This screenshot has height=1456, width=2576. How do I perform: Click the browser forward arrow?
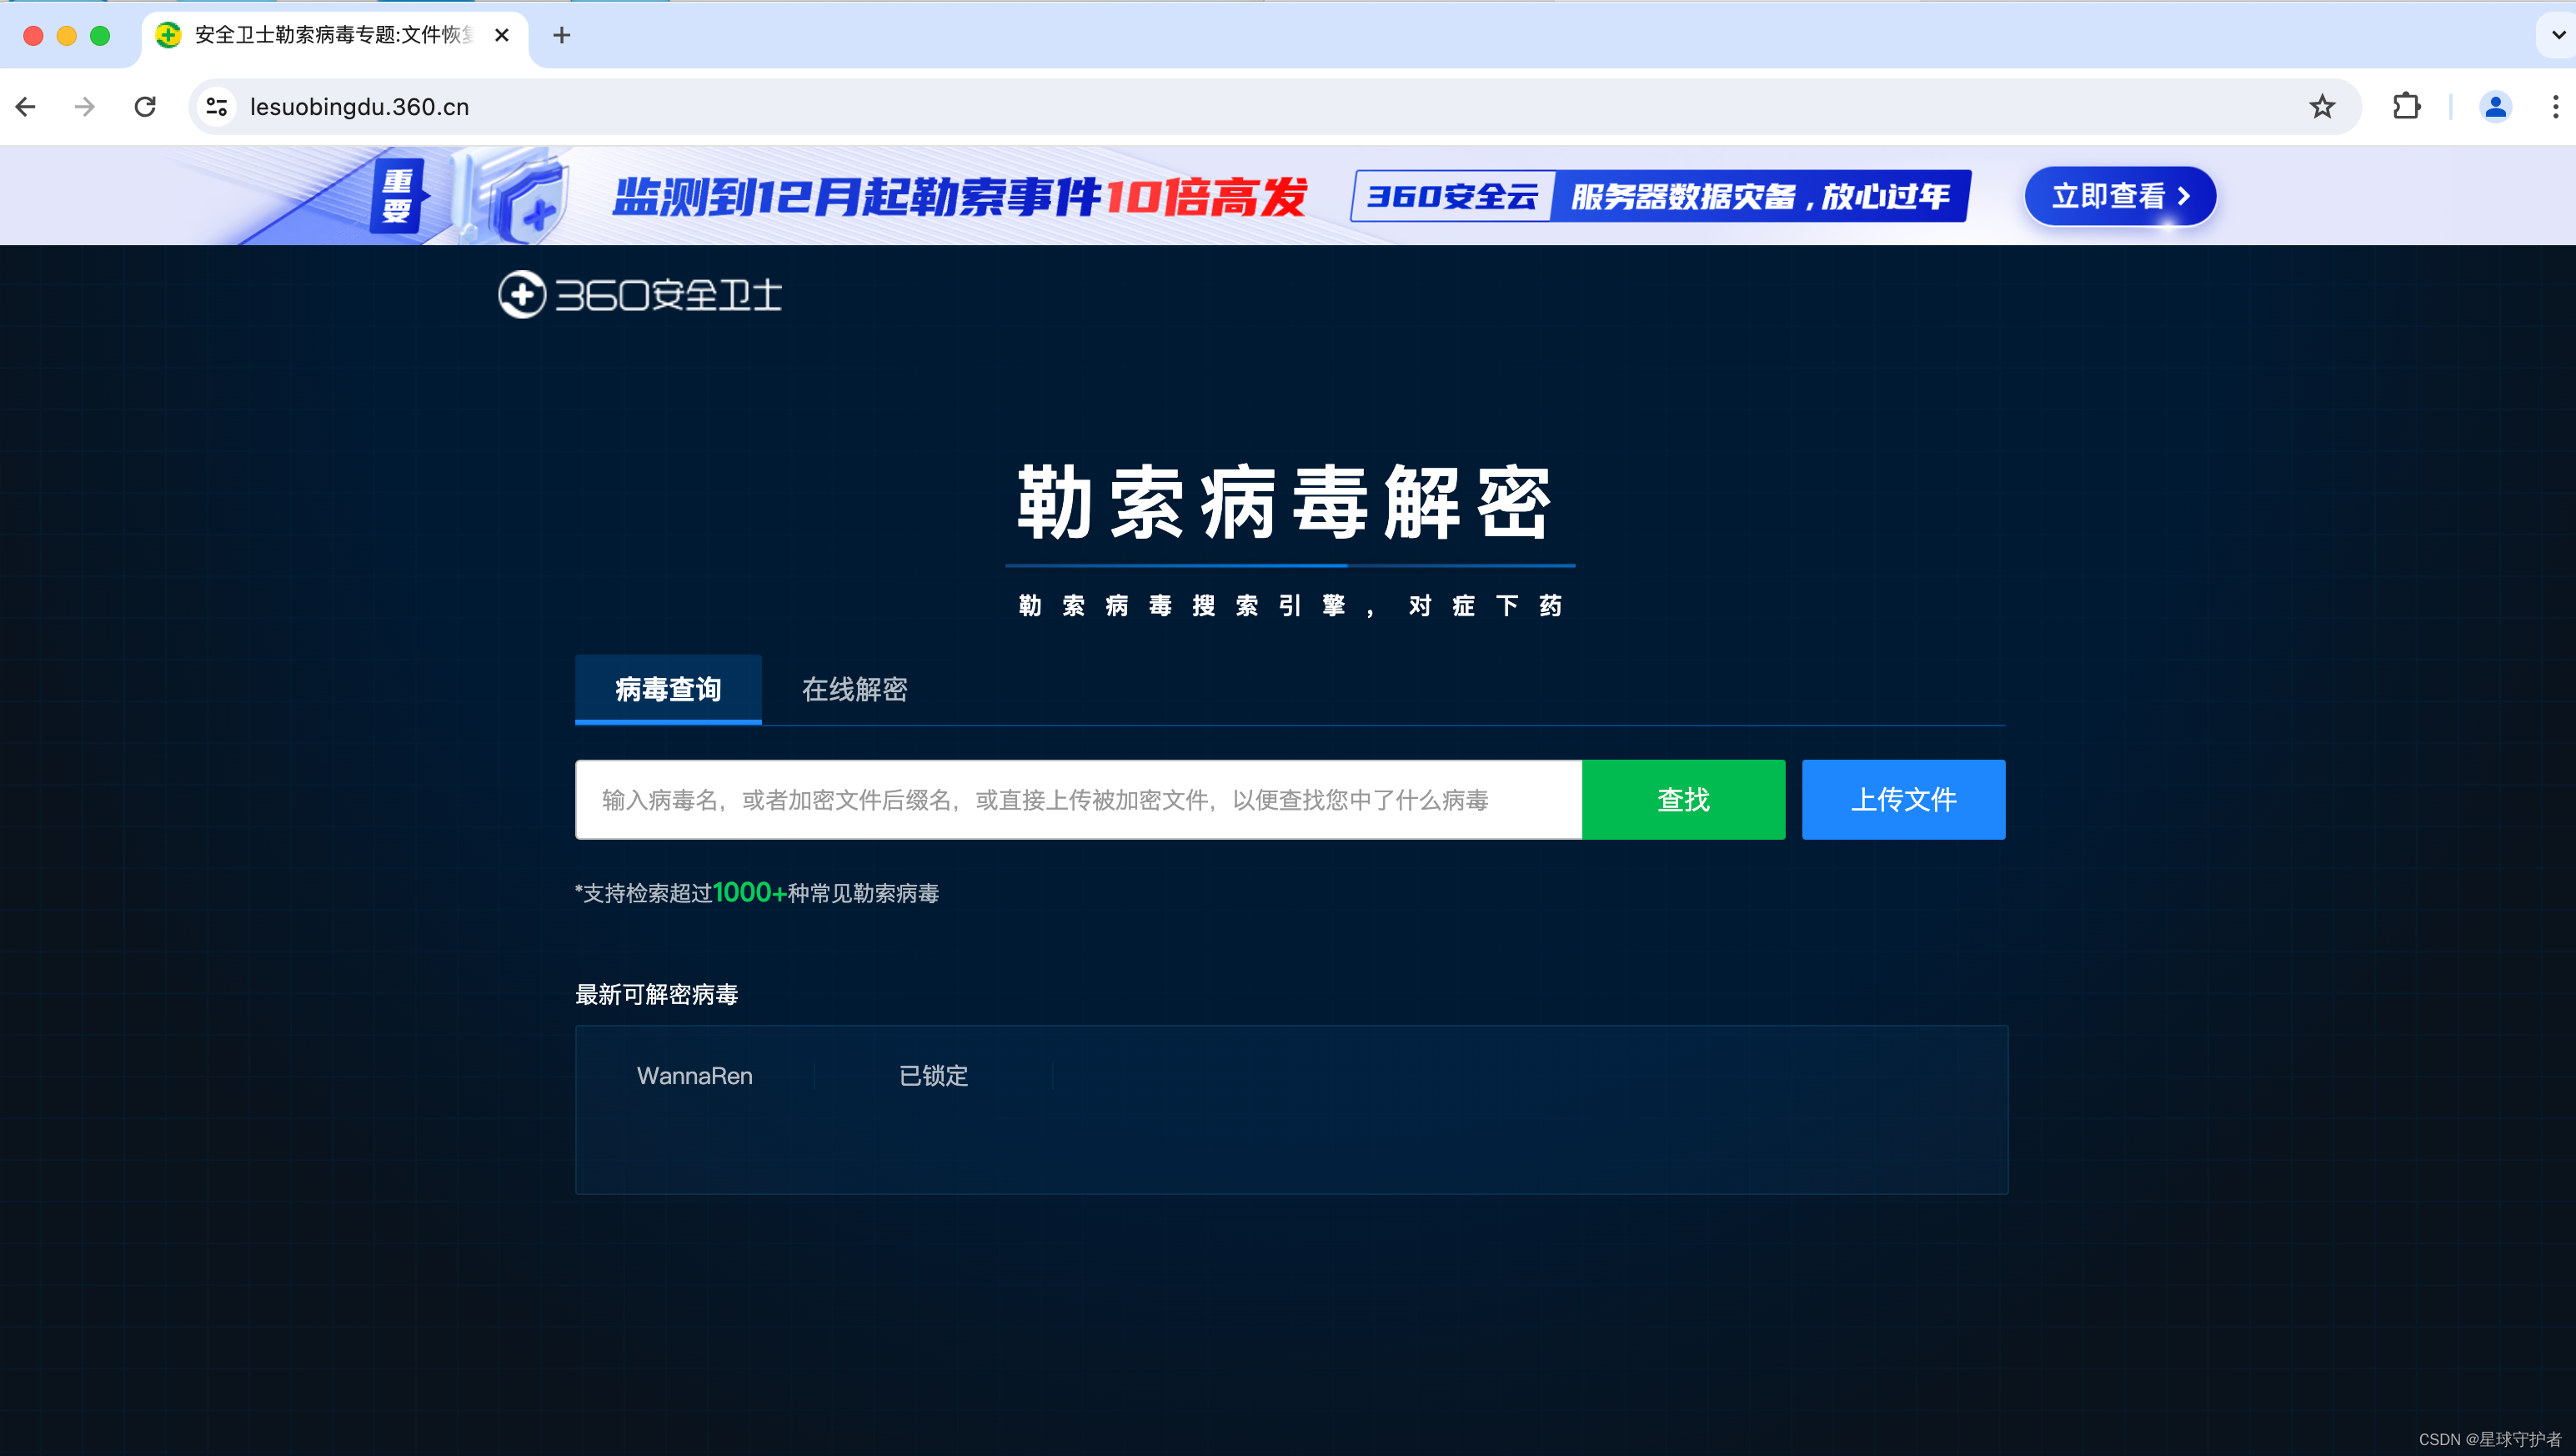click(85, 107)
